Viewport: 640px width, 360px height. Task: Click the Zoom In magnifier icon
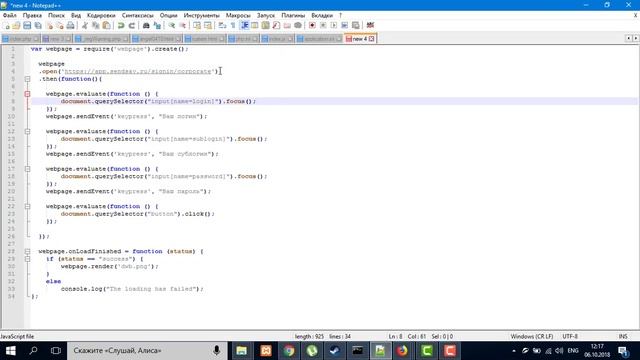pyautogui.click(x=172, y=25)
